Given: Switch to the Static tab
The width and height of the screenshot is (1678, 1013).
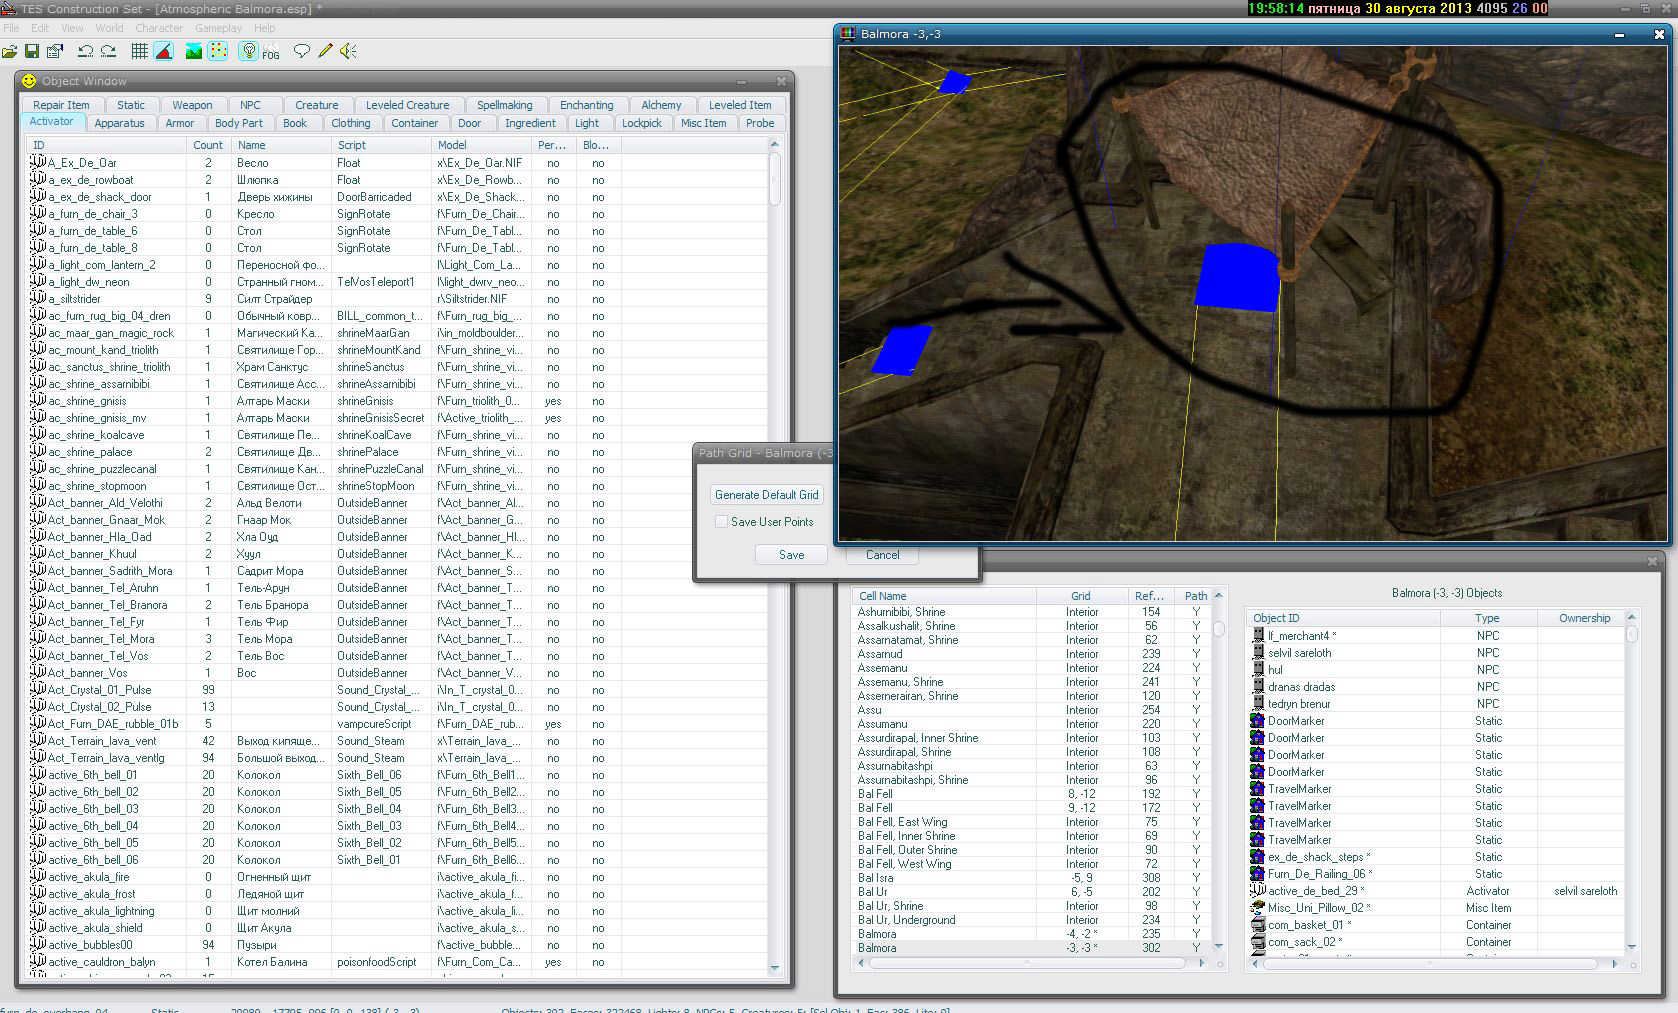Looking at the screenshot, I should [131, 105].
